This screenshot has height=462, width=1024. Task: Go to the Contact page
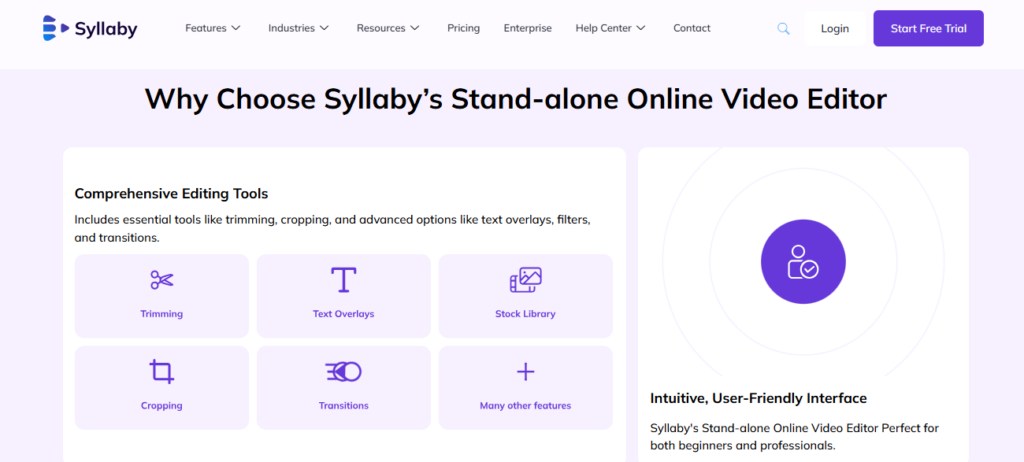[x=692, y=28]
